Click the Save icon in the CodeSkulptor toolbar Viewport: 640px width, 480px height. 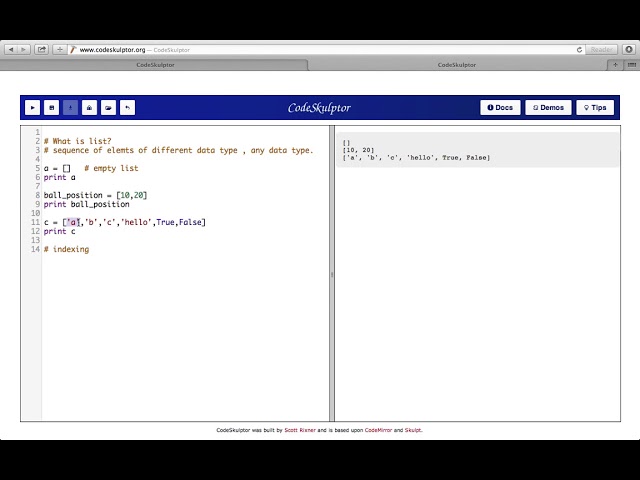pyautogui.click(x=52, y=107)
